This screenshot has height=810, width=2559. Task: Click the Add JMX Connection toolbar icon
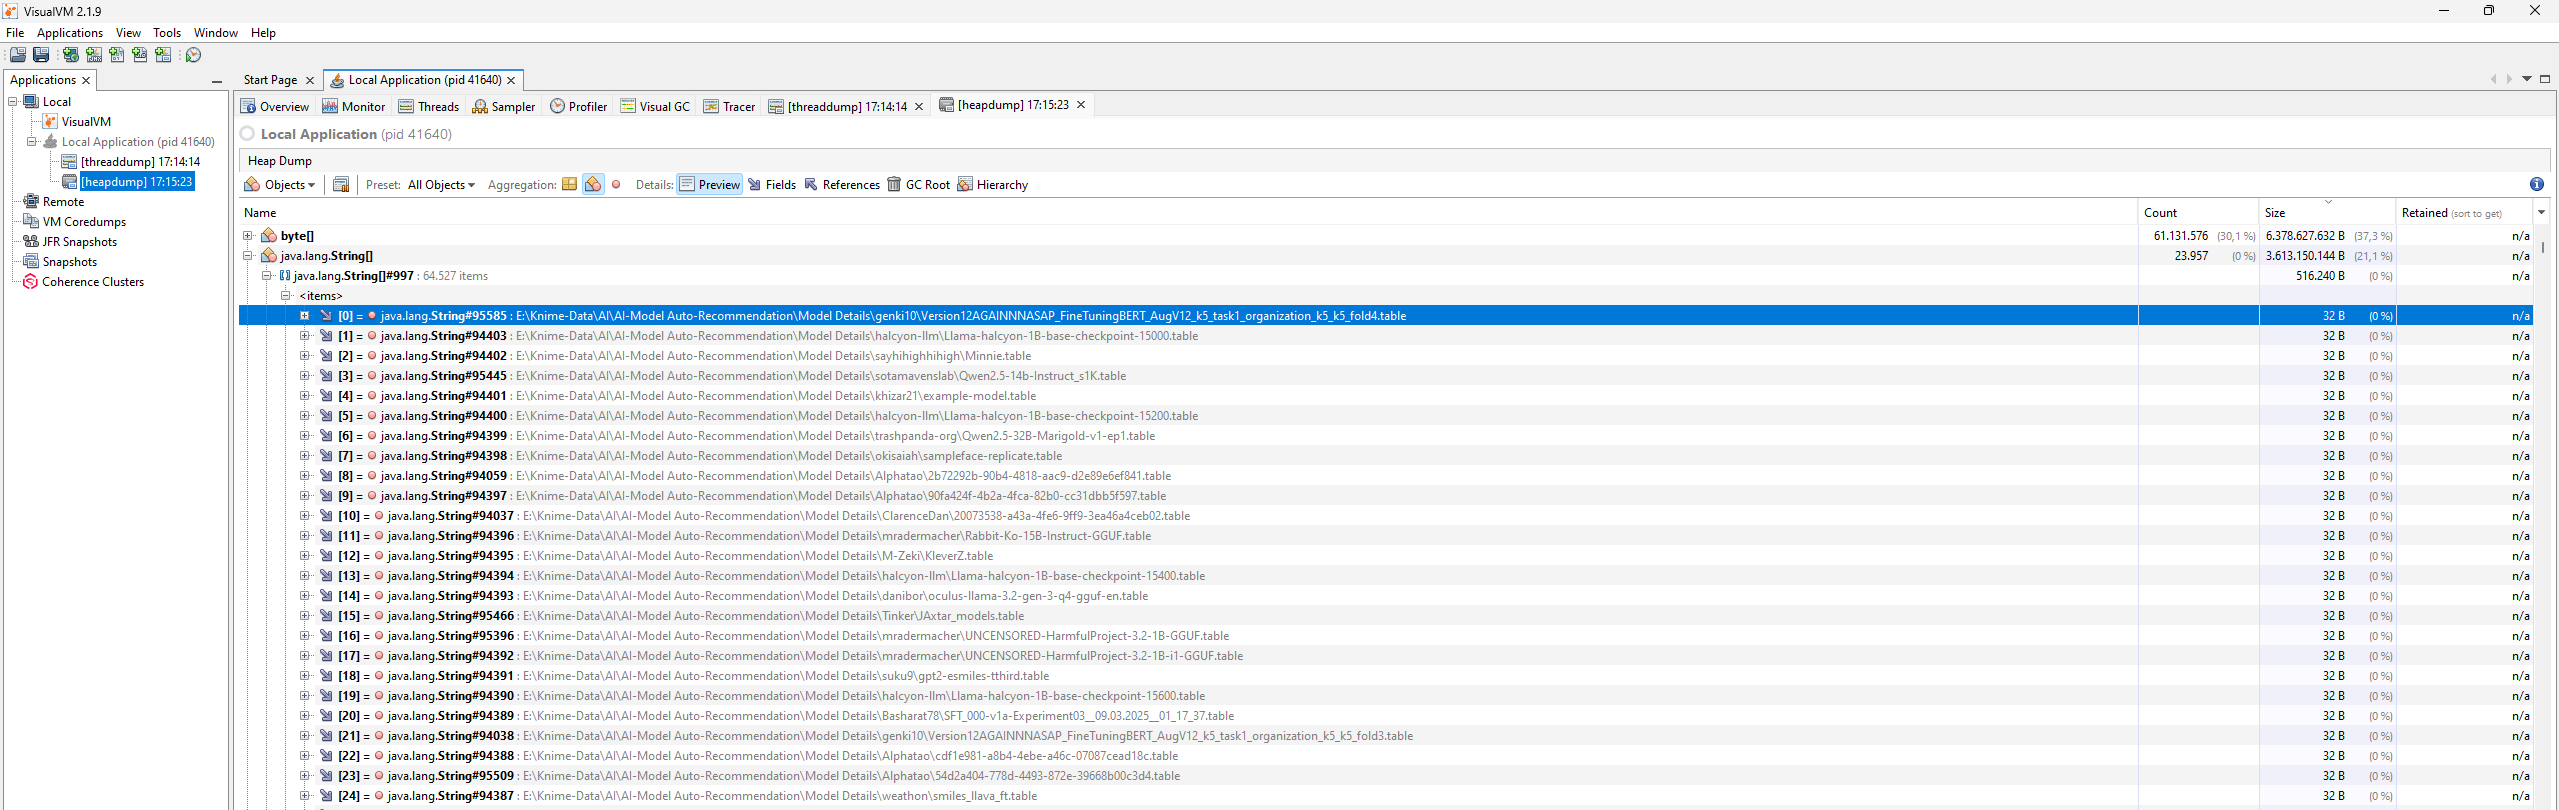click(94, 55)
